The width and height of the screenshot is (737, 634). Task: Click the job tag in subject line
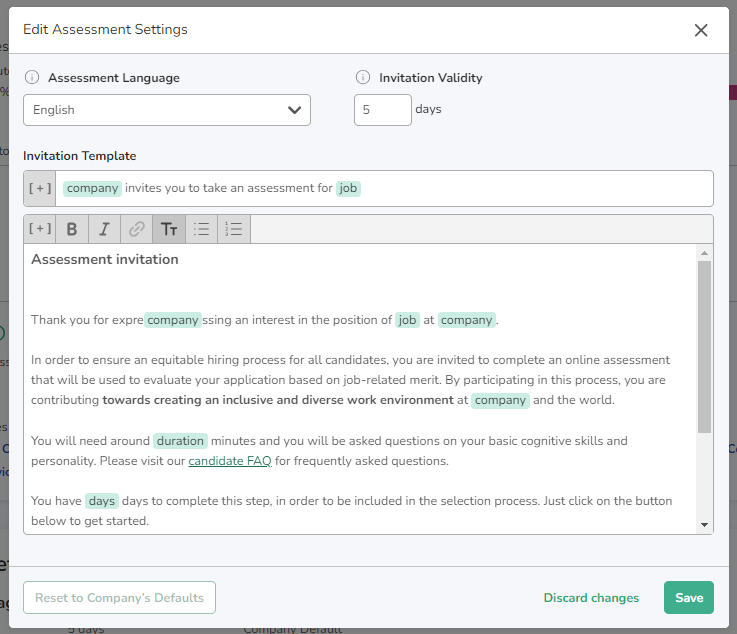[x=348, y=188]
